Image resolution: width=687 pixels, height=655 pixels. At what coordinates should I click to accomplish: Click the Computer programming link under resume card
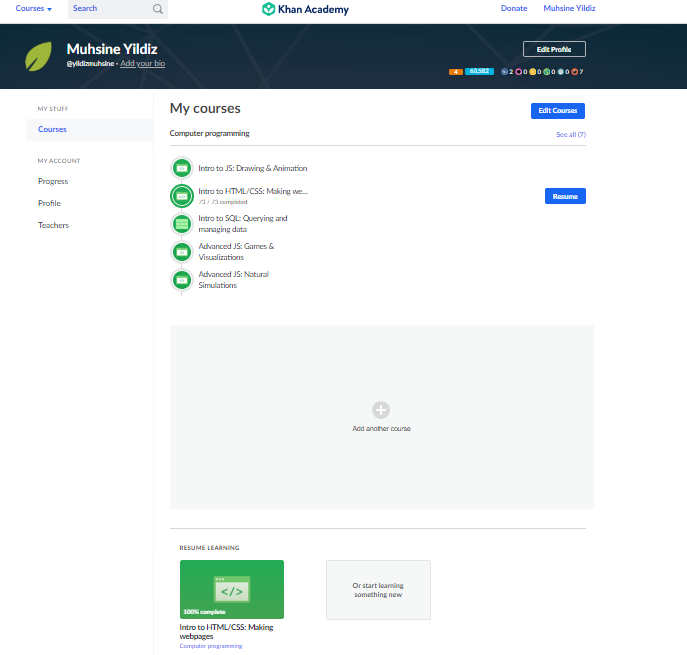pyautogui.click(x=211, y=646)
